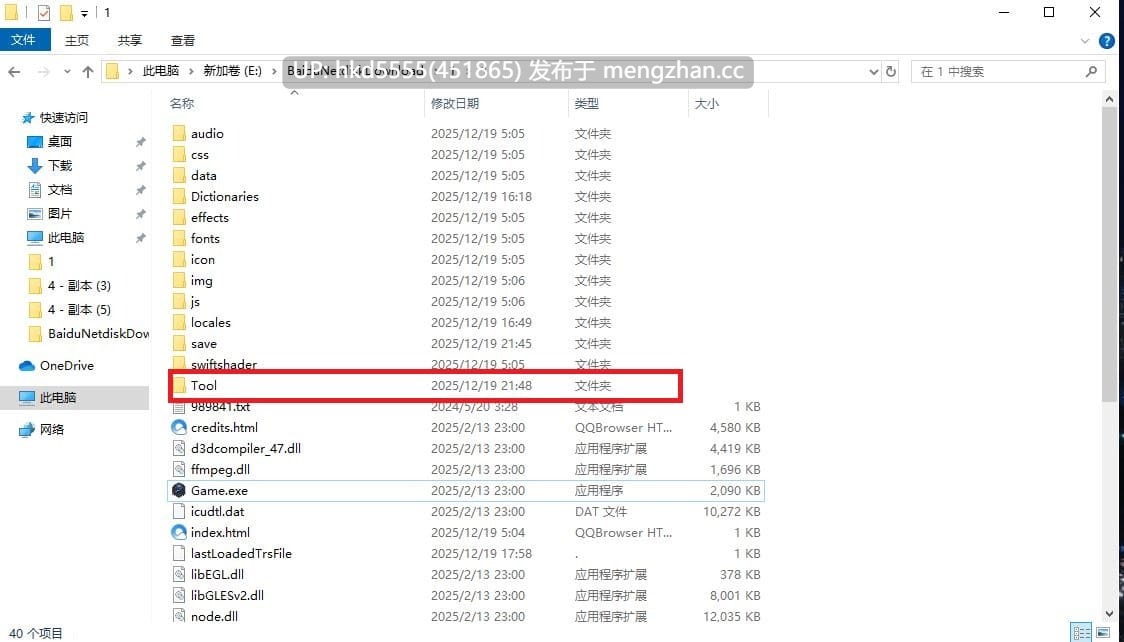This screenshot has width=1124, height=642.
Task: Select the img folder icon
Action: (179, 281)
